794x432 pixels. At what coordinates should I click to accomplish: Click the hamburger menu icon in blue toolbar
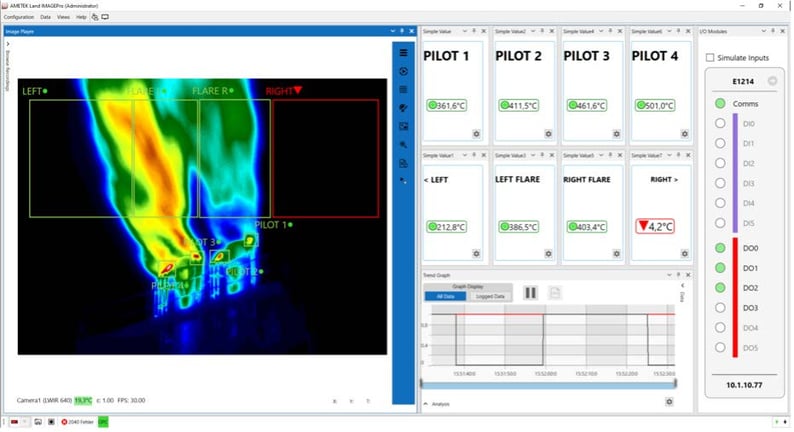[403, 53]
